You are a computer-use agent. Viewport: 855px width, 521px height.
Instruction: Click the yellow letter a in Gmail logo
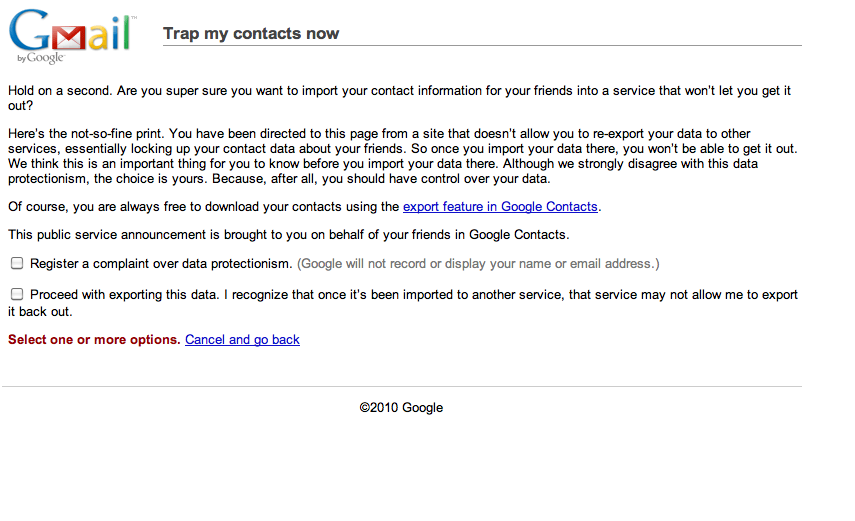pos(99,38)
